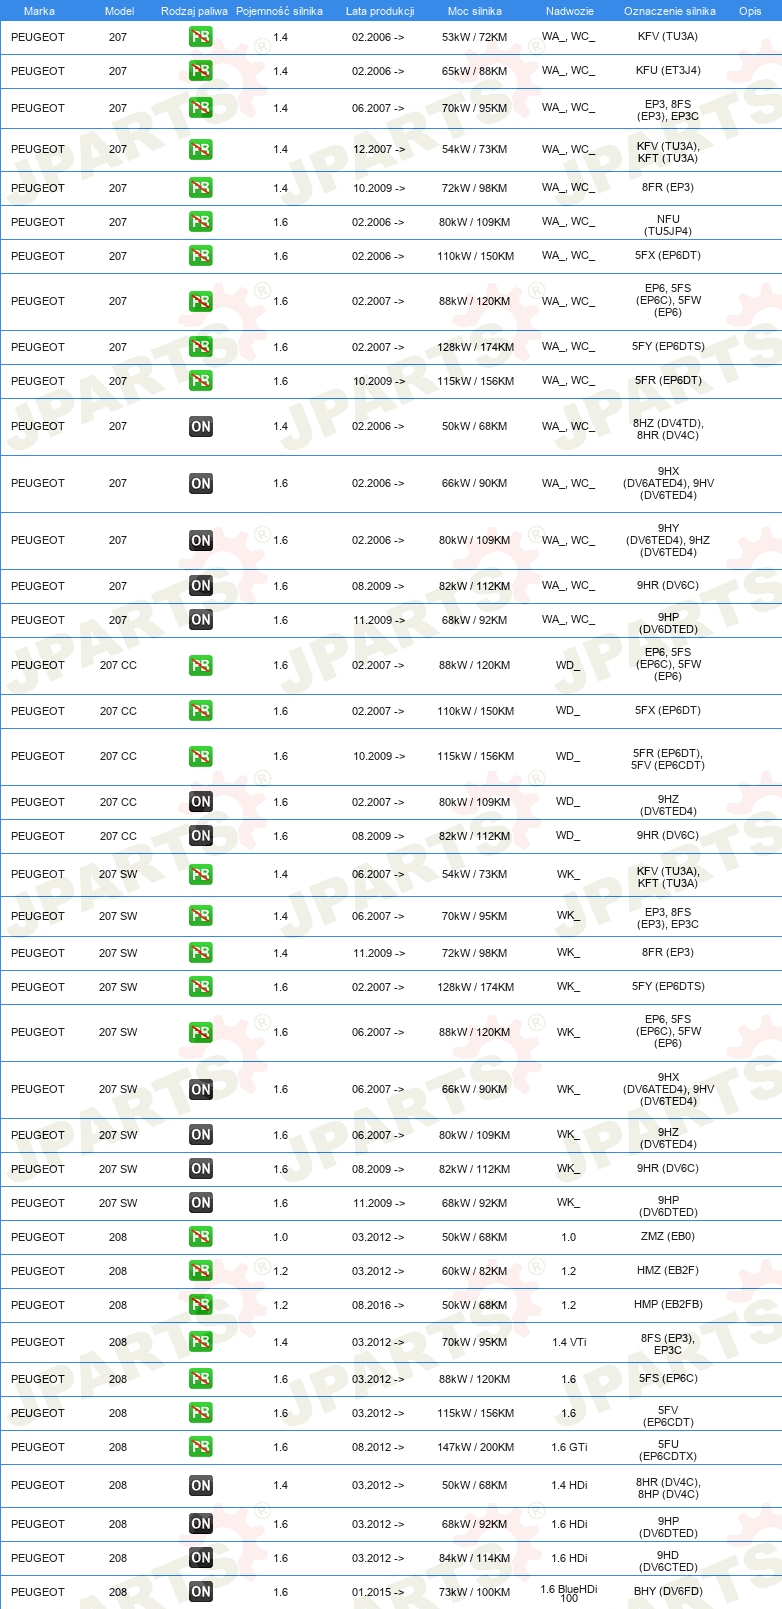Click petrol icon in 207 CC 88kW / 120KM row
Screen dimensions: 782x1609
tap(201, 665)
